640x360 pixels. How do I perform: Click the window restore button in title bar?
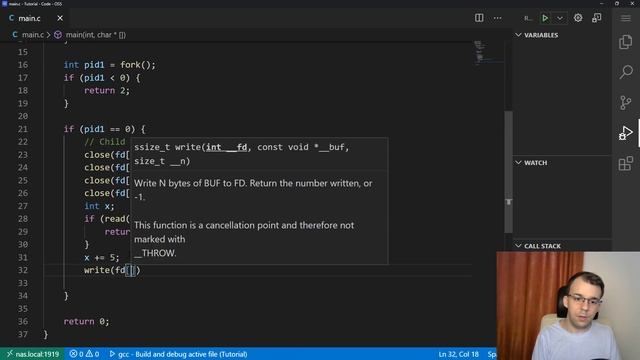(617, 3)
